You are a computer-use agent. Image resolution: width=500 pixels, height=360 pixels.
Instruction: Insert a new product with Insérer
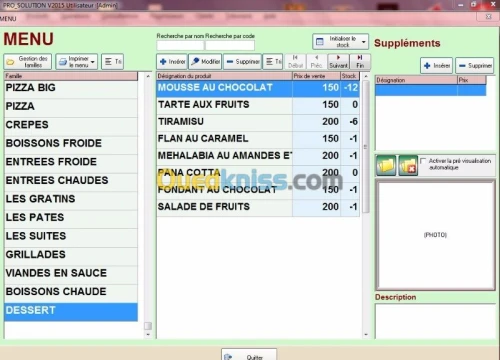point(172,62)
